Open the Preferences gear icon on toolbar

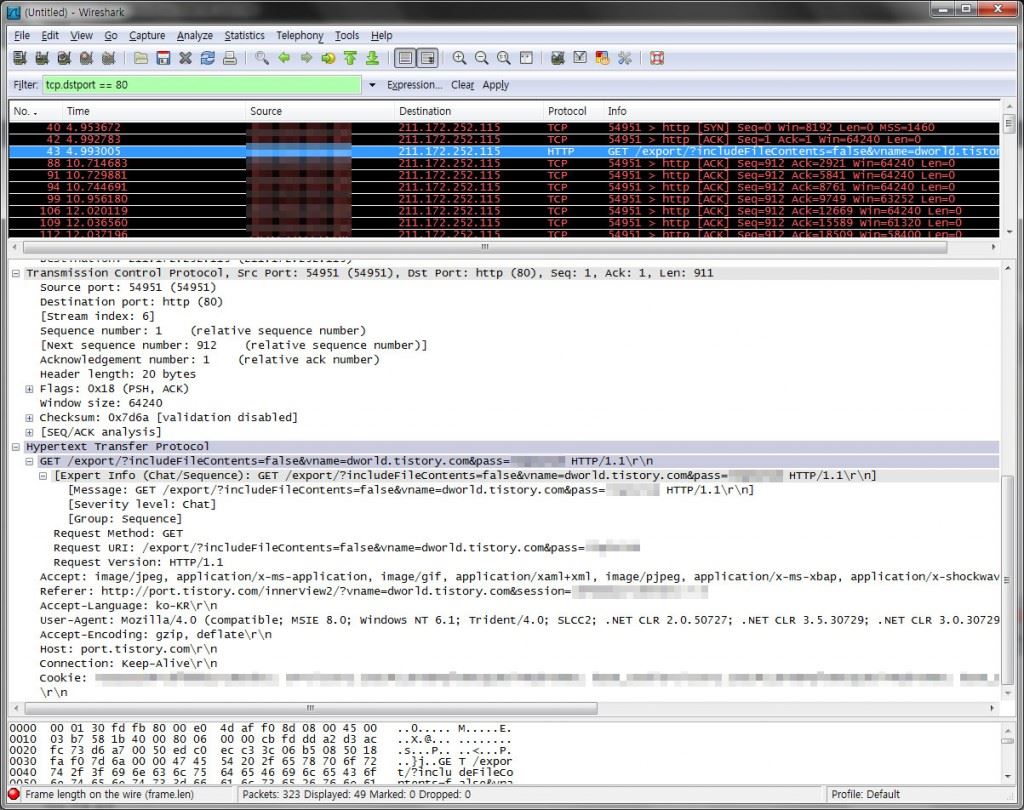point(625,58)
